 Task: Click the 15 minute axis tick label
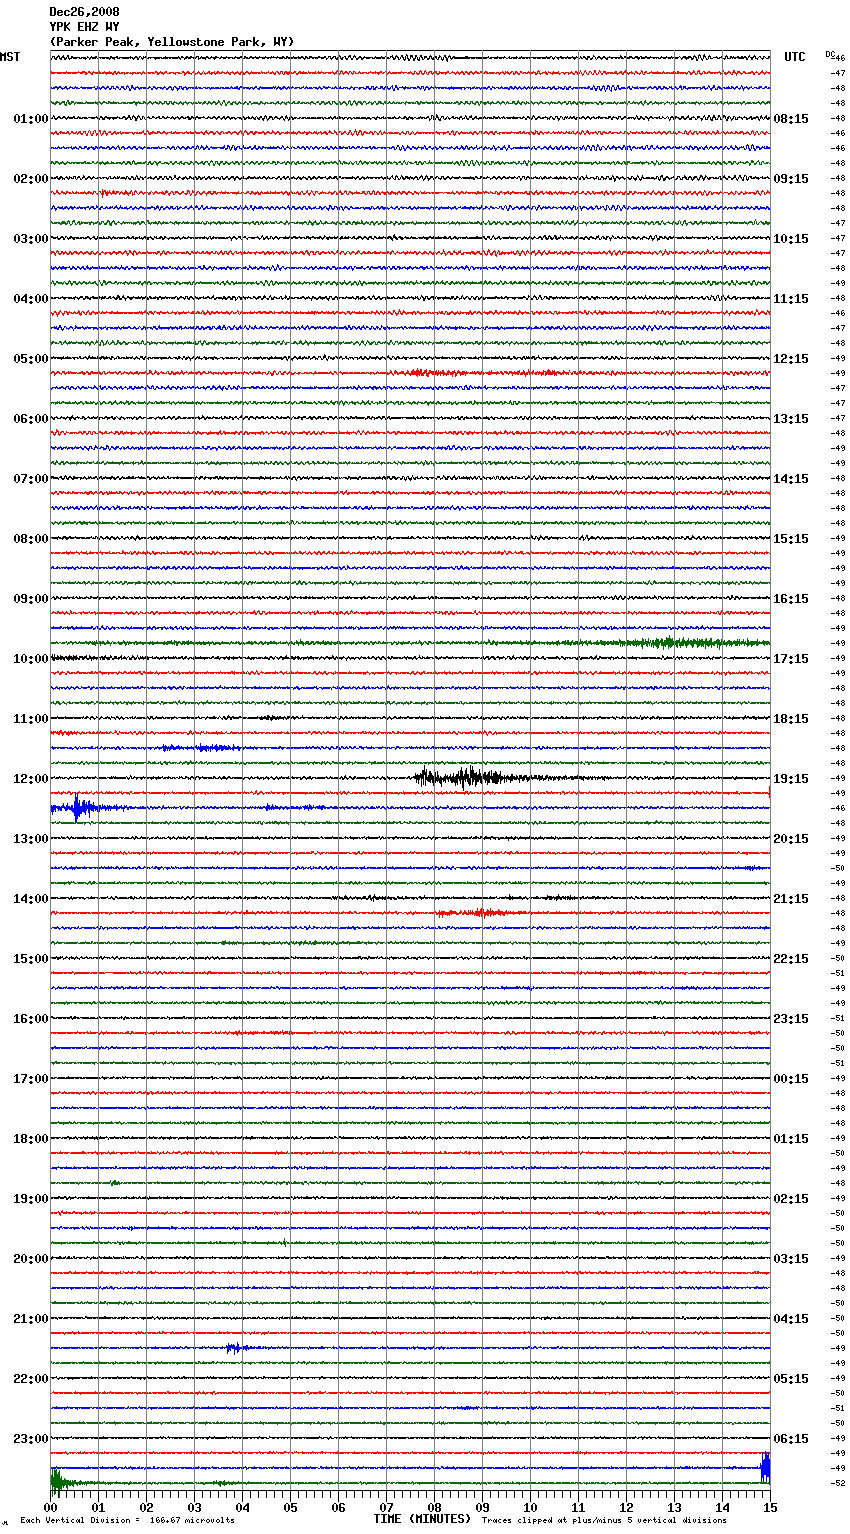coord(769,1507)
